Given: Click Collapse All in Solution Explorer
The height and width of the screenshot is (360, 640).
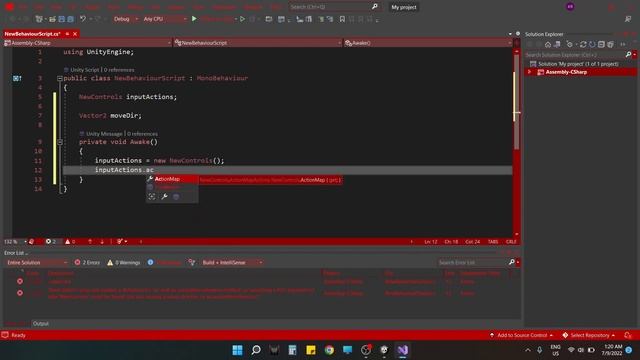Looking at the screenshot, I should pyautogui.click(x=601, y=44).
